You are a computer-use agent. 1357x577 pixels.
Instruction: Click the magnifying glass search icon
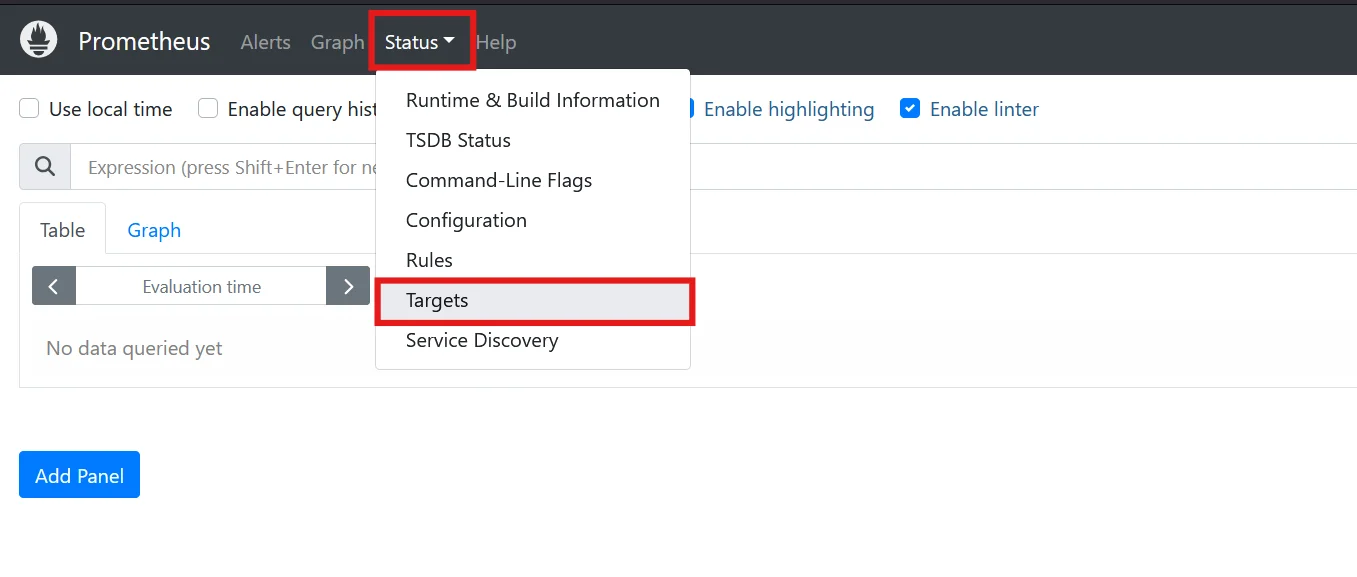pyautogui.click(x=45, y=167)
